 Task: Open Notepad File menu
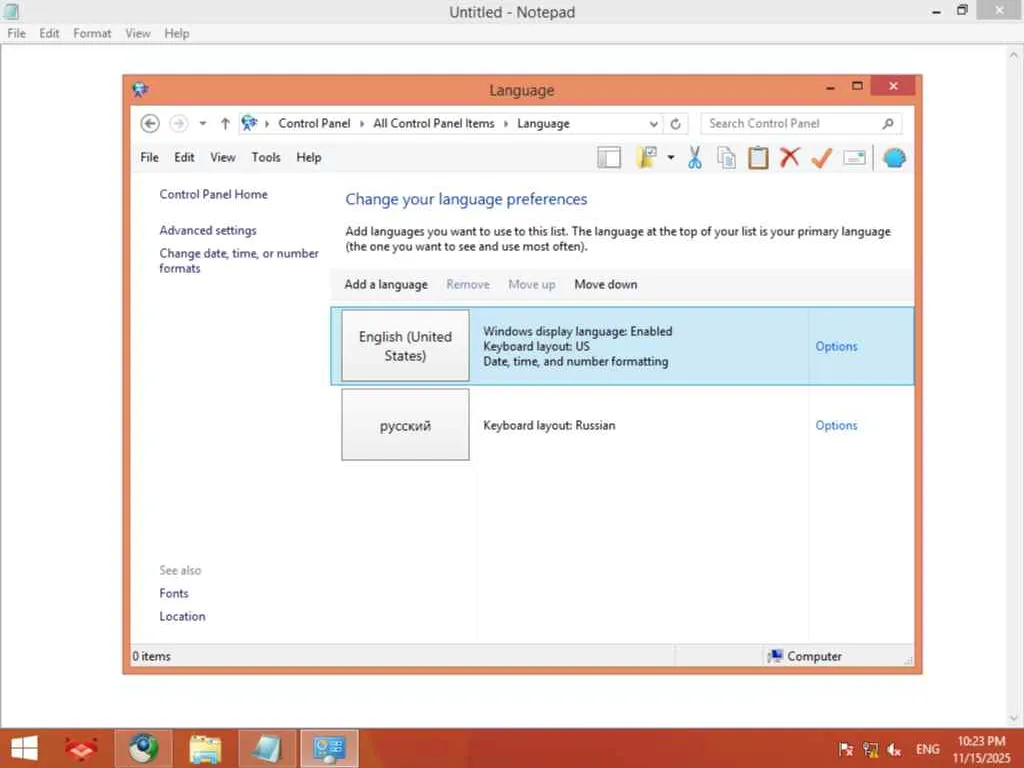16,33
